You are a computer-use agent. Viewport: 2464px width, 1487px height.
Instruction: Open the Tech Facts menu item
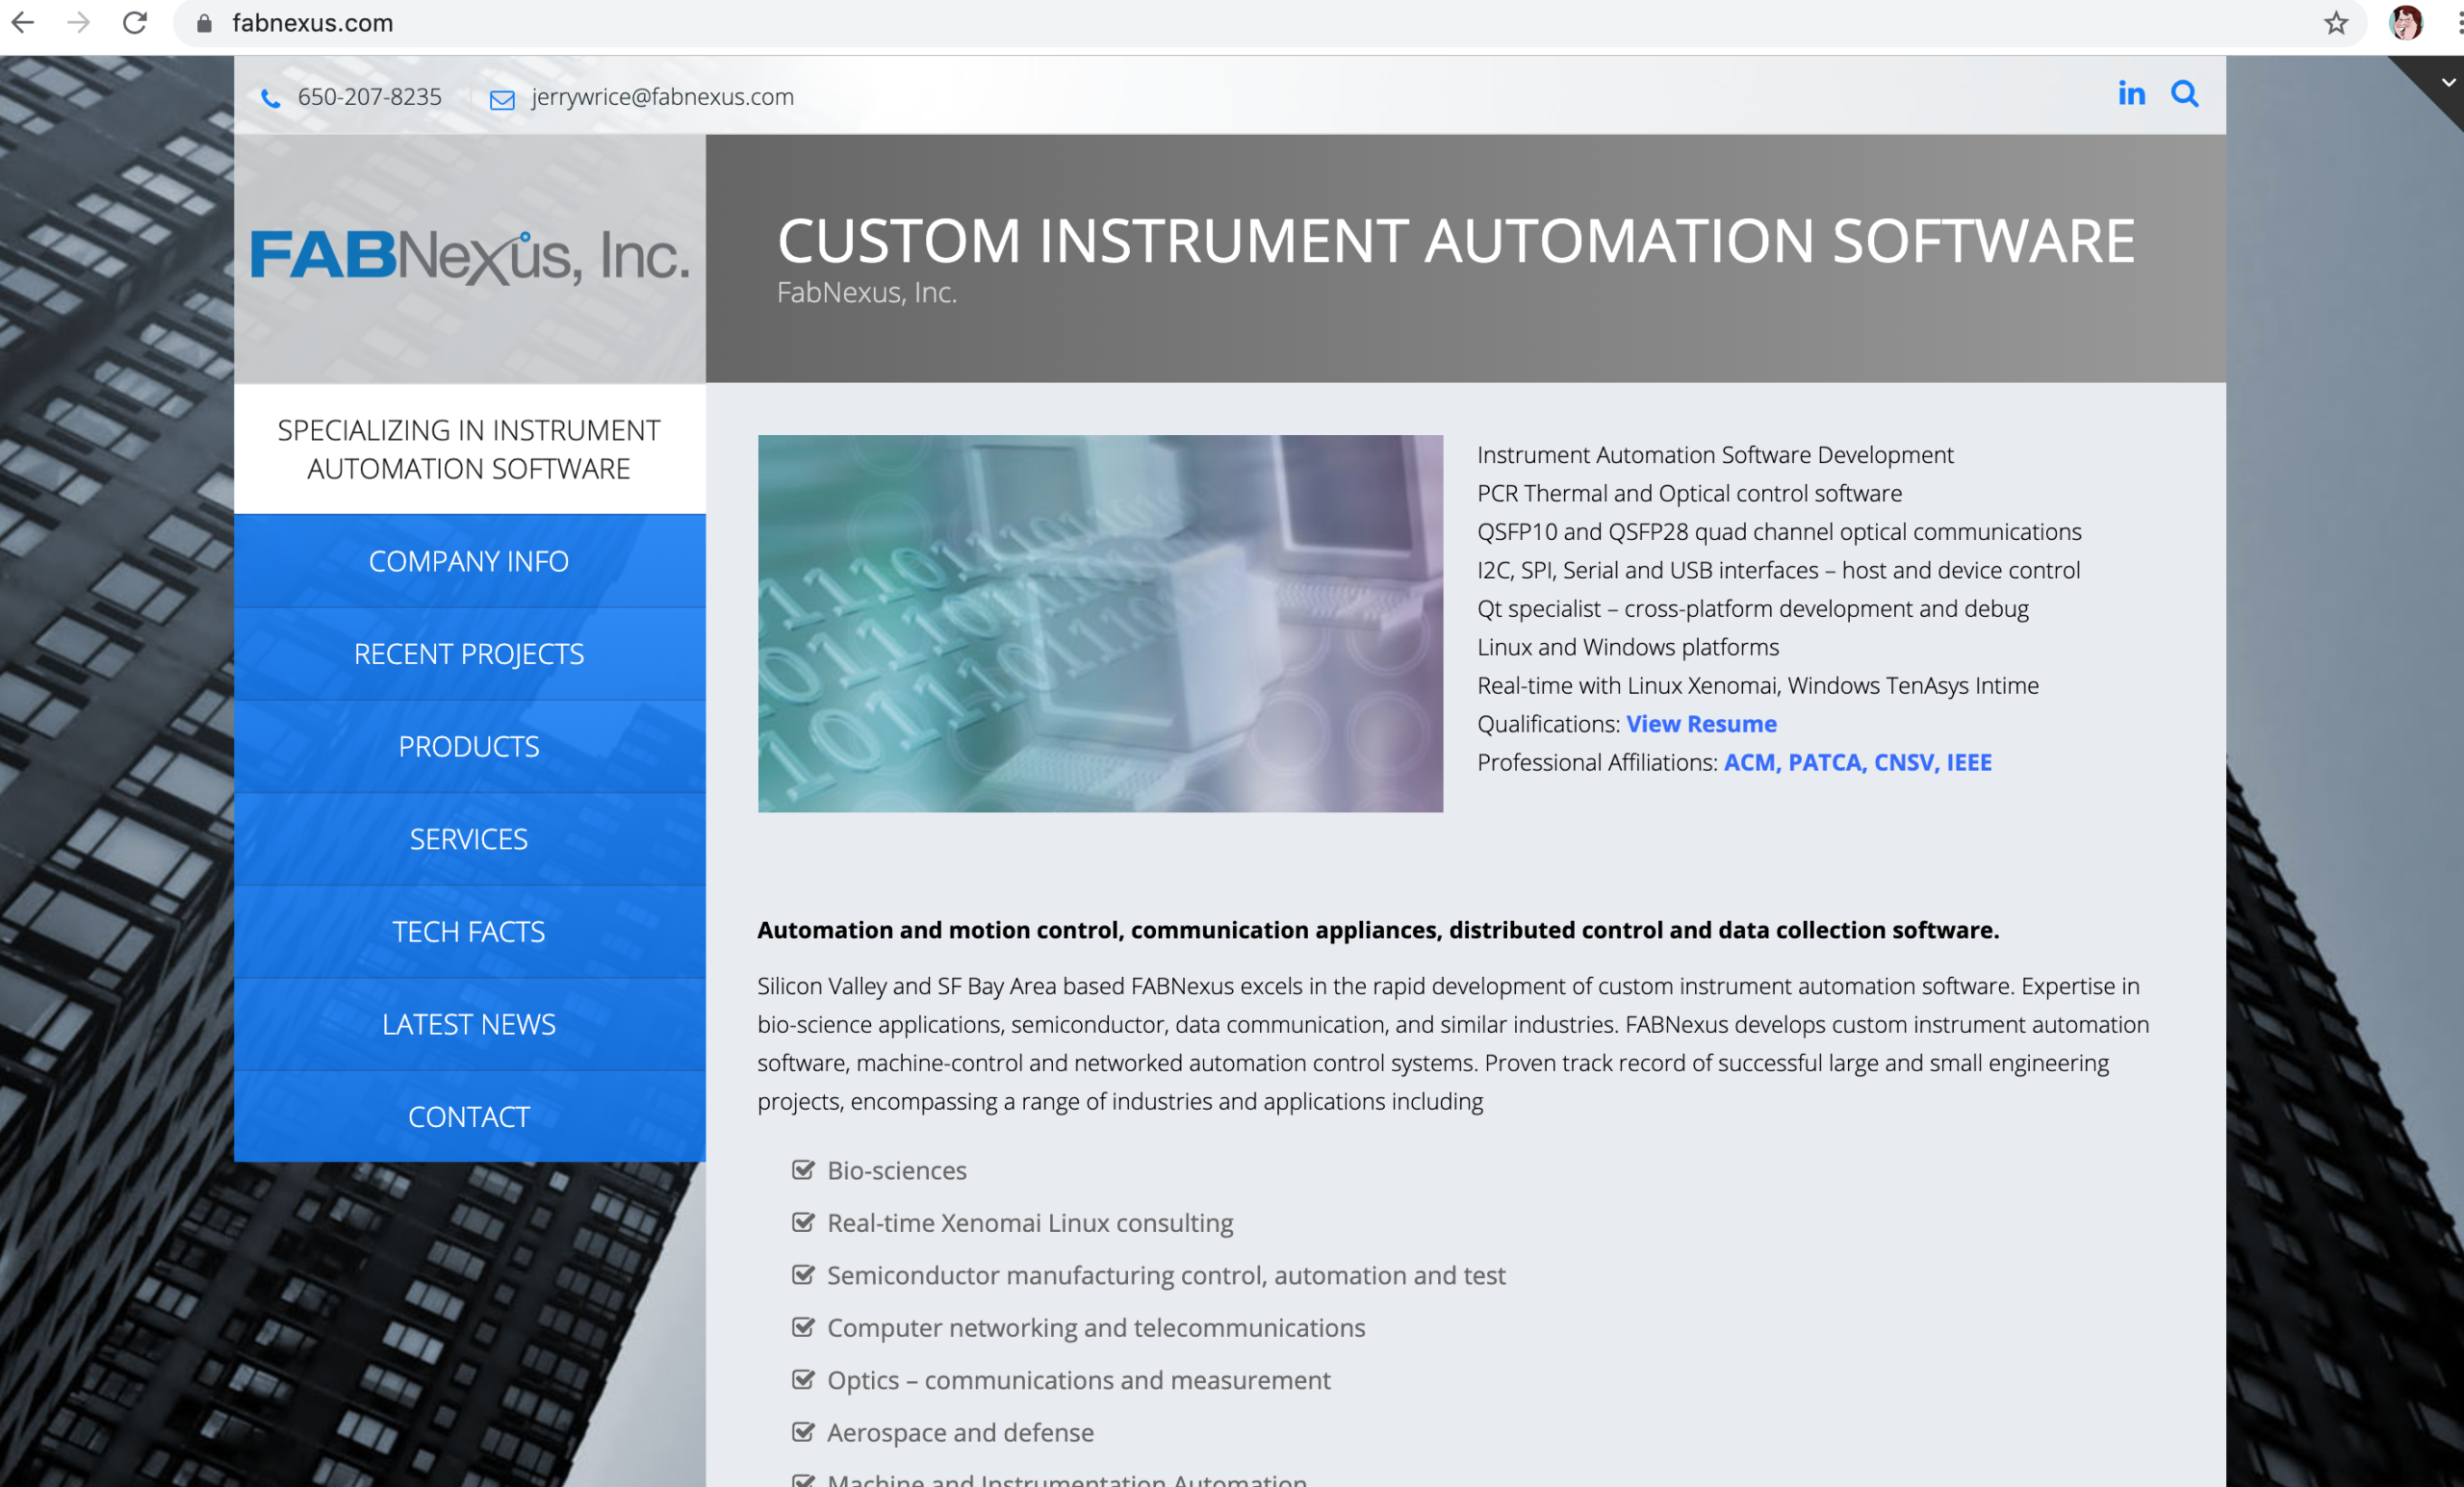click(x=469, y=931)
